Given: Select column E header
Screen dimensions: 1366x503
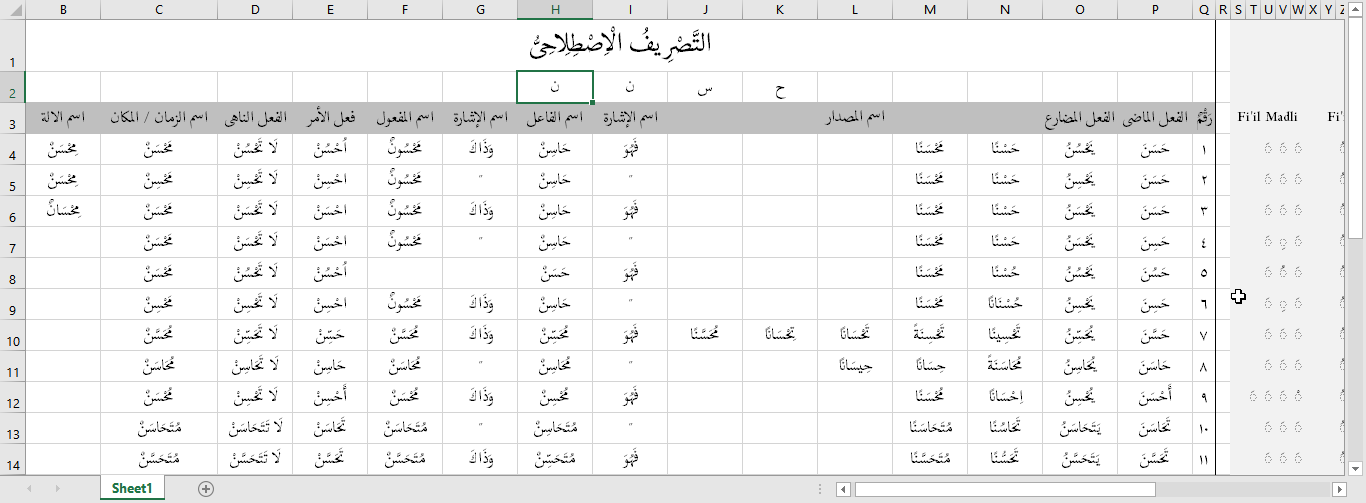Looking at the screenshot, I should (x=330, y=10).
